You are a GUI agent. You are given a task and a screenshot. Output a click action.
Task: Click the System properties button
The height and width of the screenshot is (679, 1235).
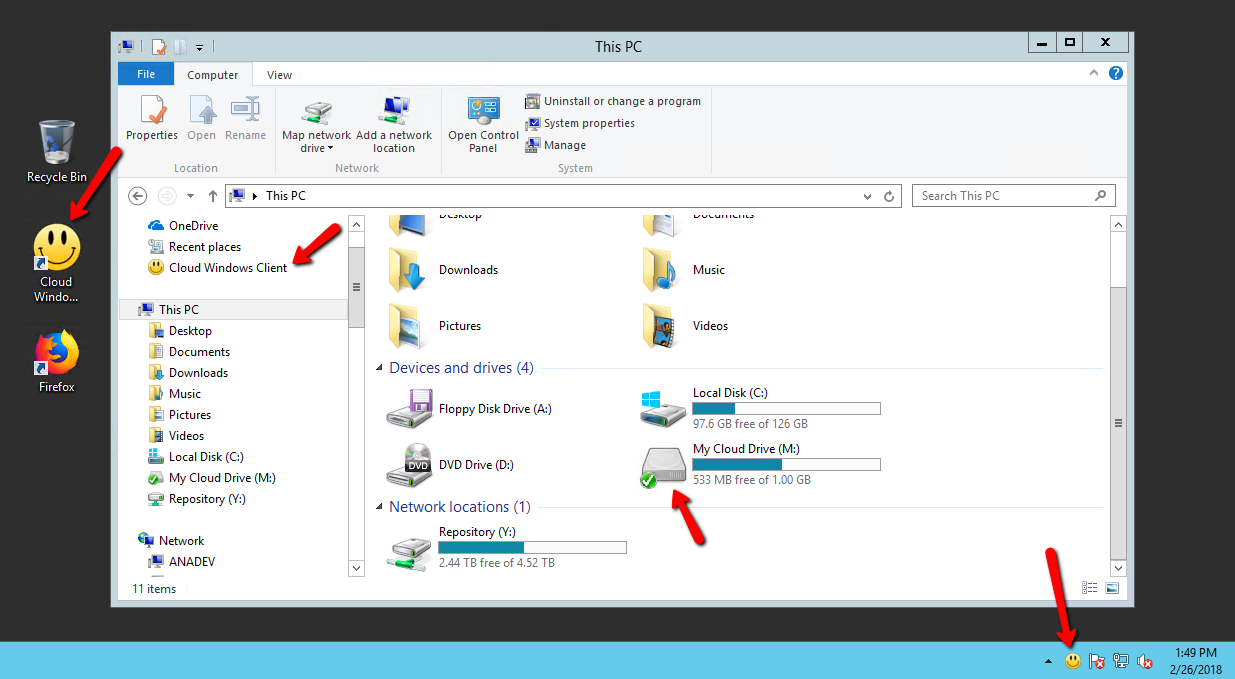coord(588,123)
